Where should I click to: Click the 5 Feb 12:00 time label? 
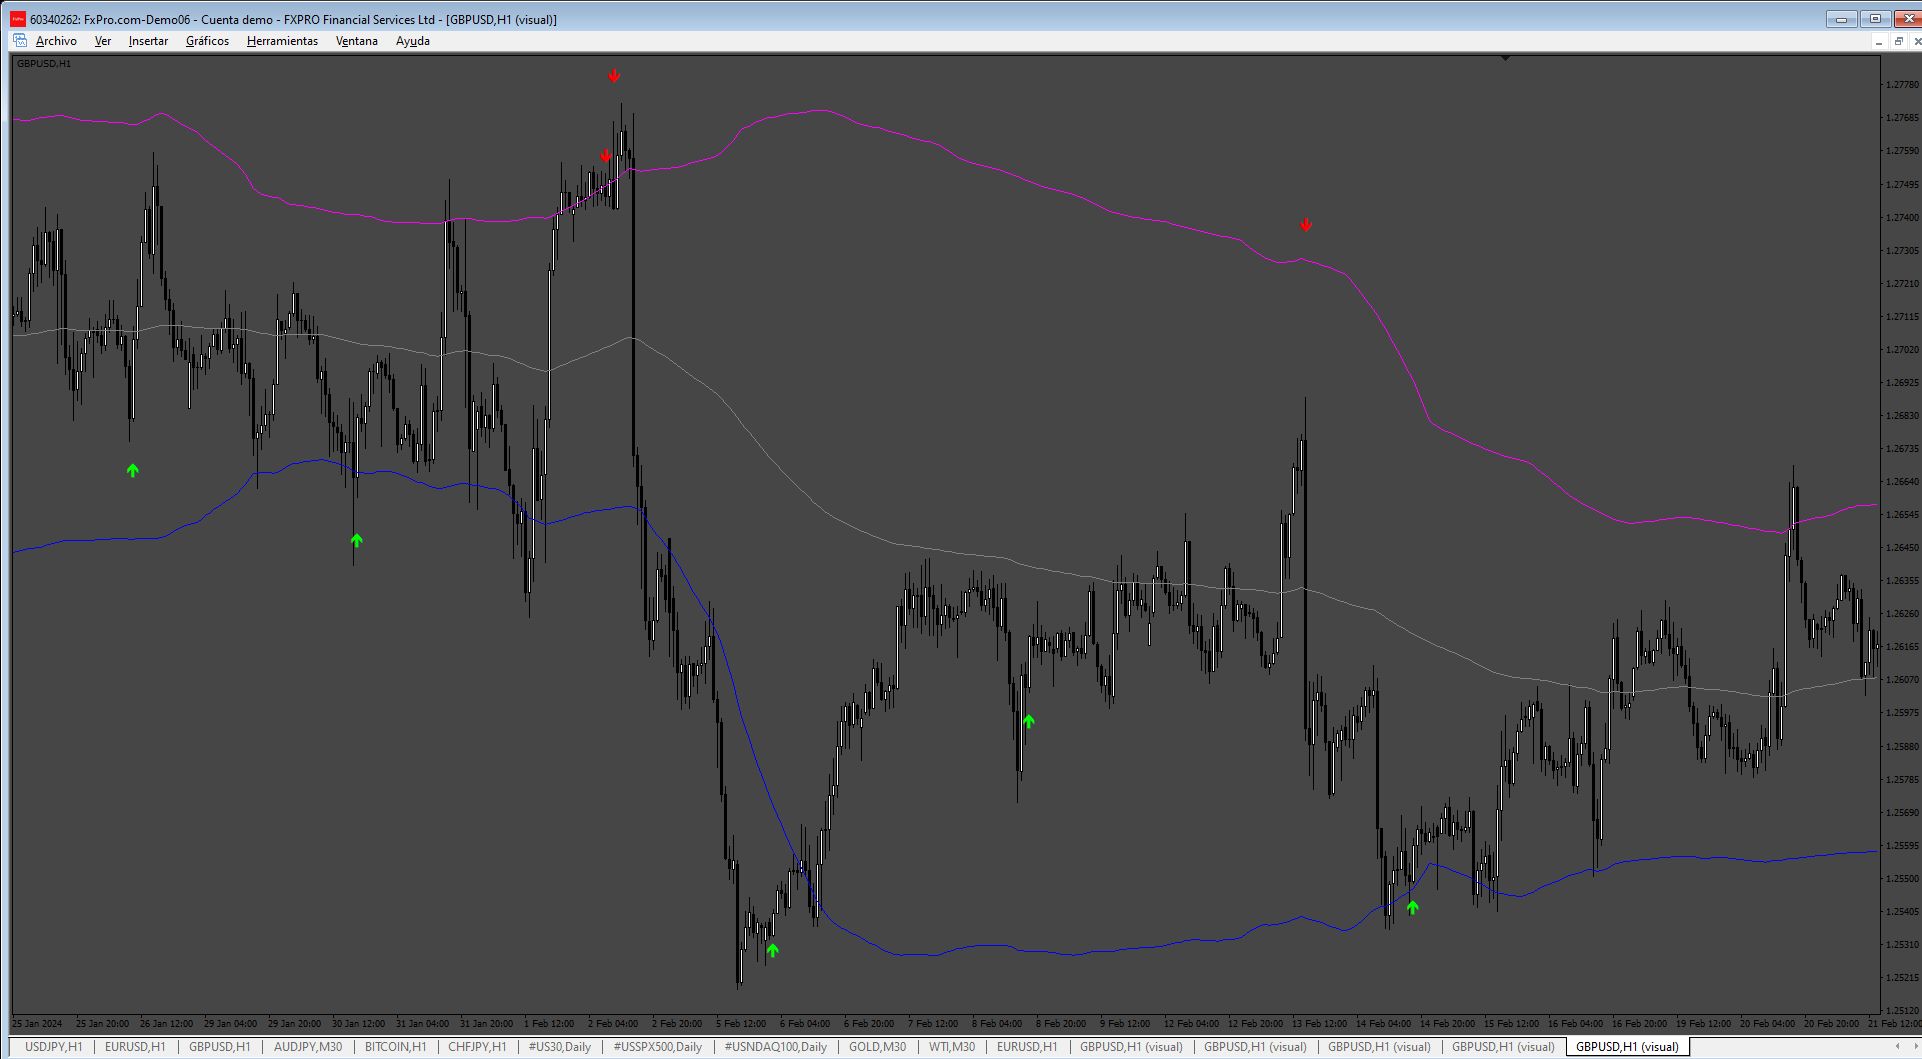[x=741, y=1024]
